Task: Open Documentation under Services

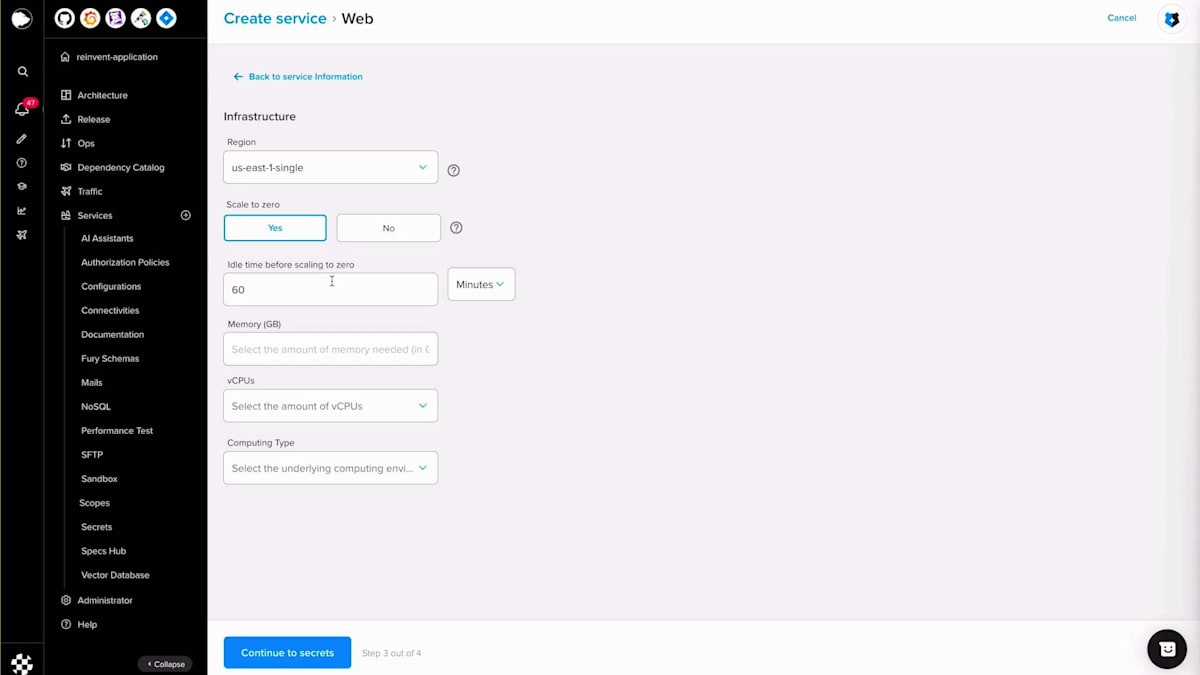Action: point(112,334)
